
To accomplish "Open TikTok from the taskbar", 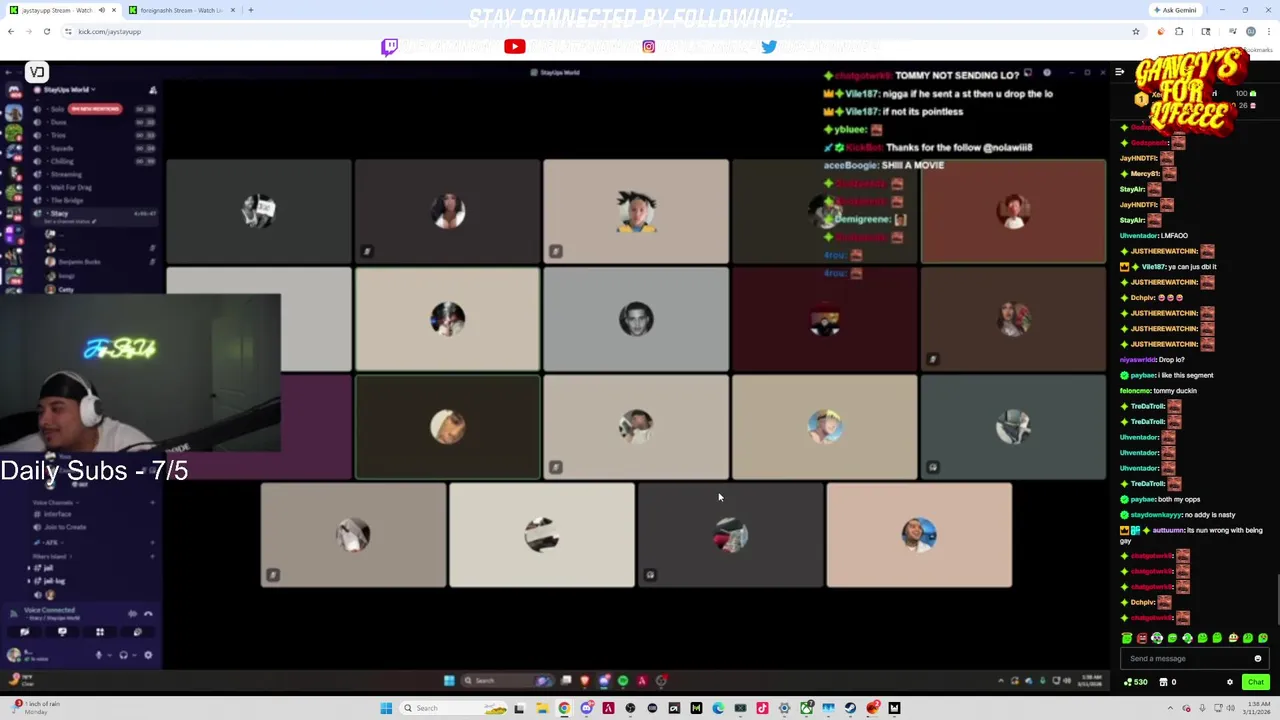I will [762, 708].
